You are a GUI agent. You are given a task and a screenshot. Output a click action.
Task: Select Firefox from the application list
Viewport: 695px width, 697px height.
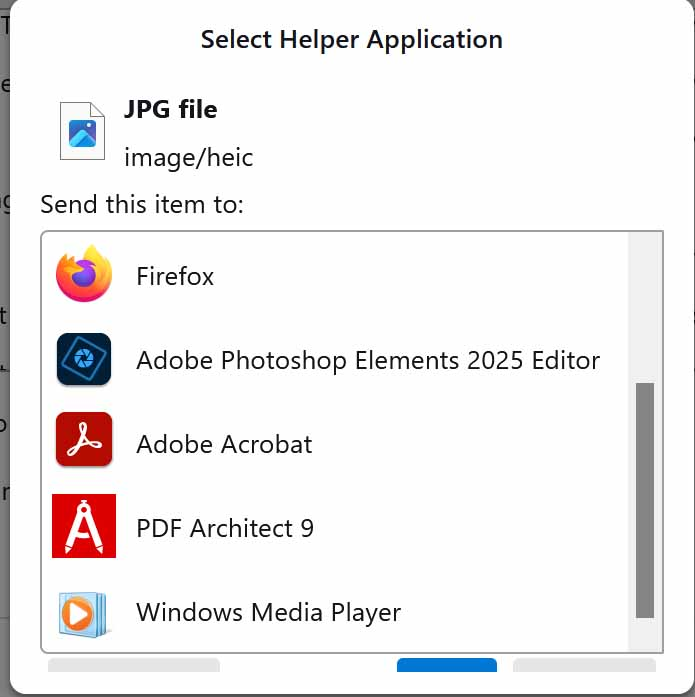(175, 276)
